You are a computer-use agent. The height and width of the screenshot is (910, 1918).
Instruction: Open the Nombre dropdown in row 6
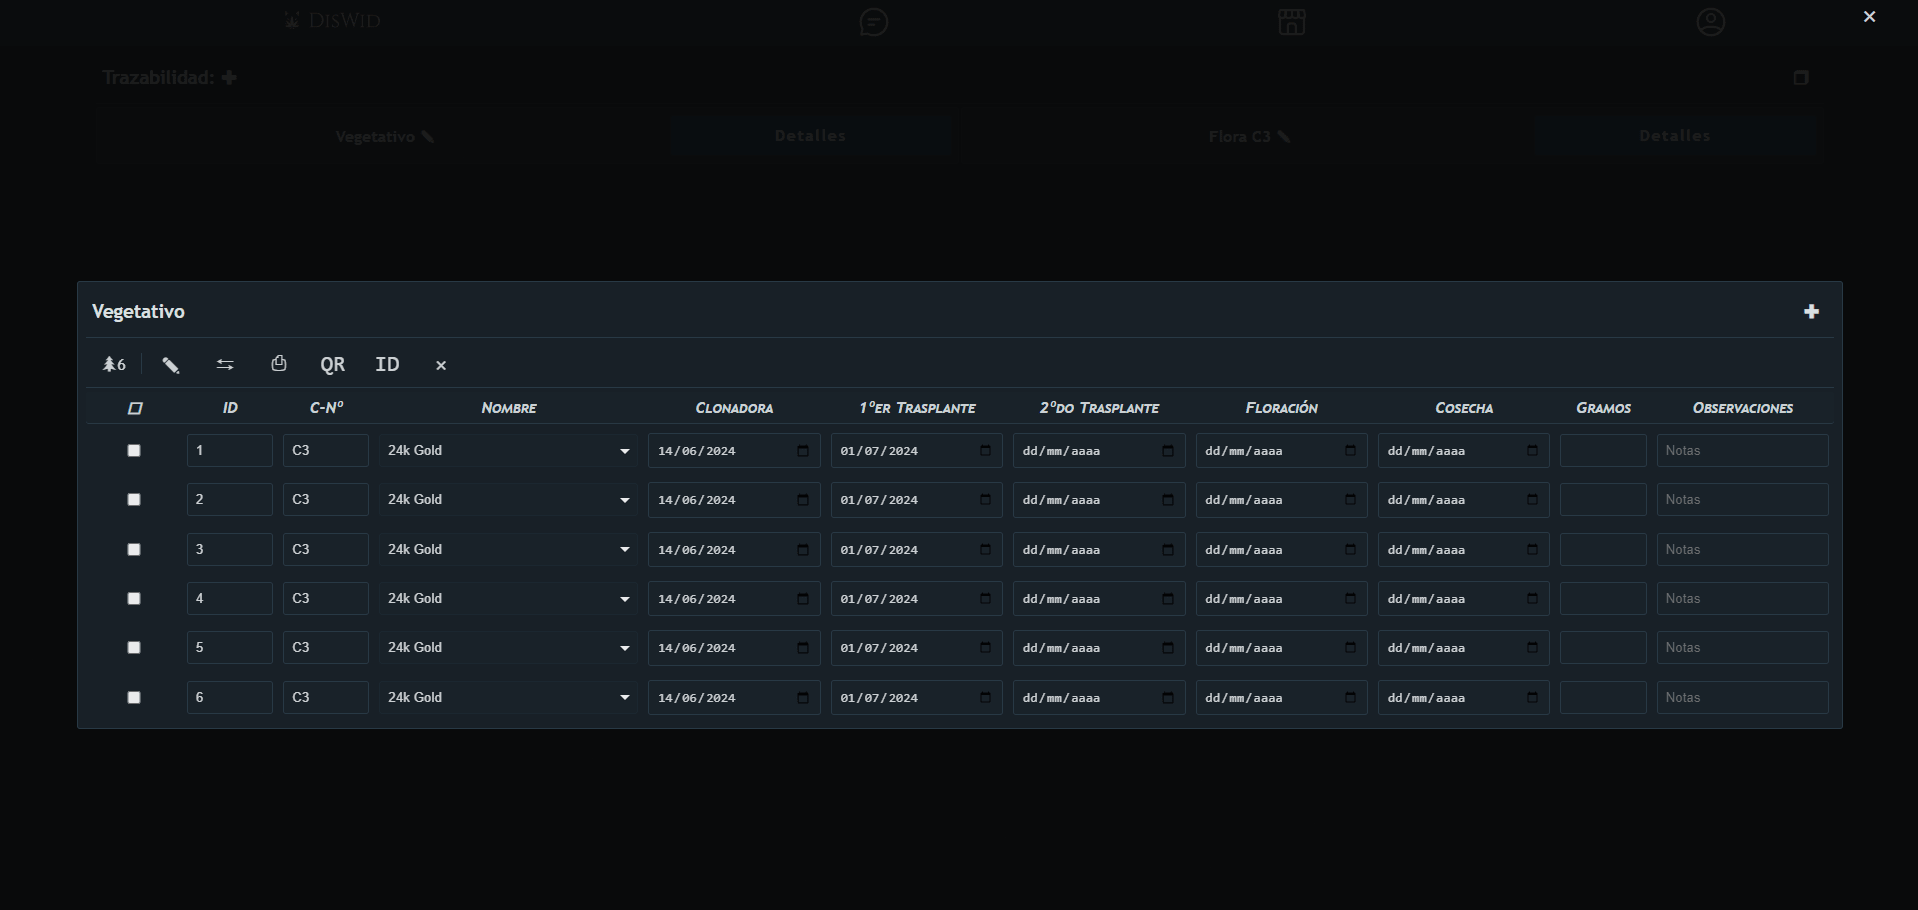(x=507, y=698)
